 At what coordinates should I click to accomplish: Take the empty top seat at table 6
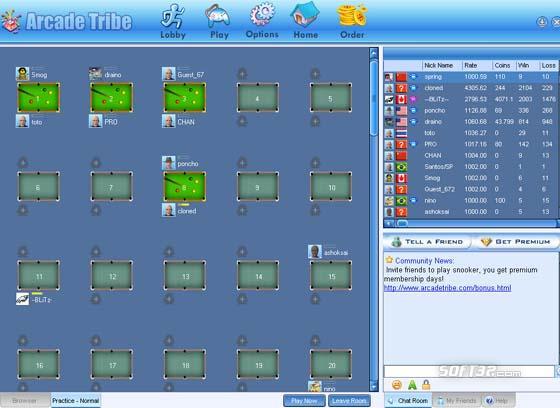tap(23, 163)
